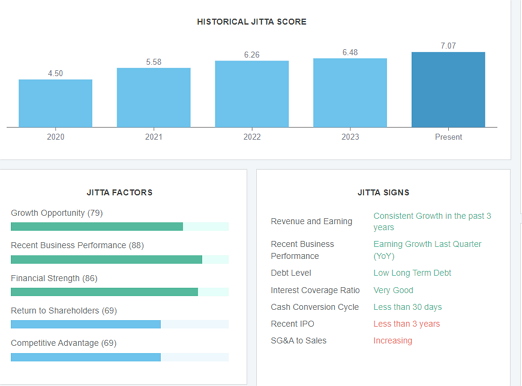
Task: Click the 'JITTA FACTORS' heading
Action: (x=119, y=192)
